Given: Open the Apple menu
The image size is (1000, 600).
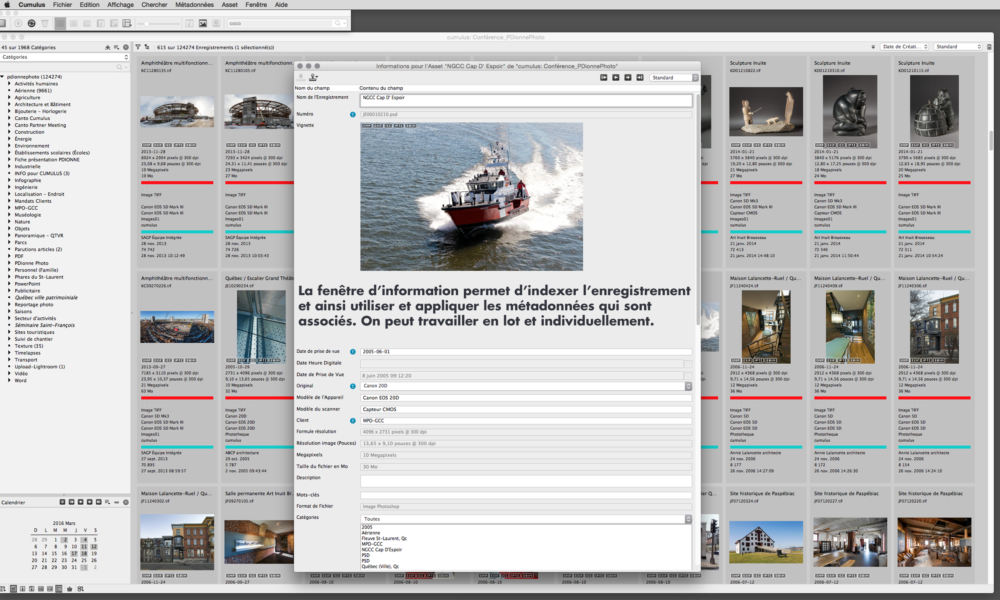Looking at the screenshot, I should tap(7, 4).
